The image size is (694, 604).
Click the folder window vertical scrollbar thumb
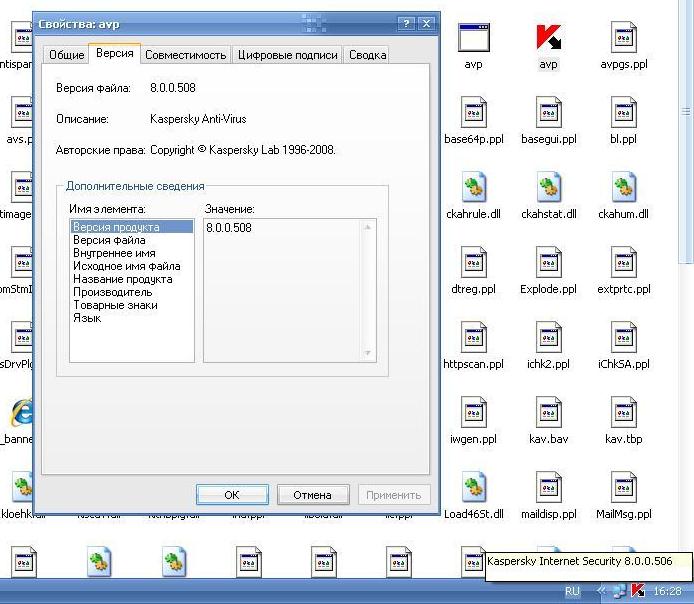686,133
